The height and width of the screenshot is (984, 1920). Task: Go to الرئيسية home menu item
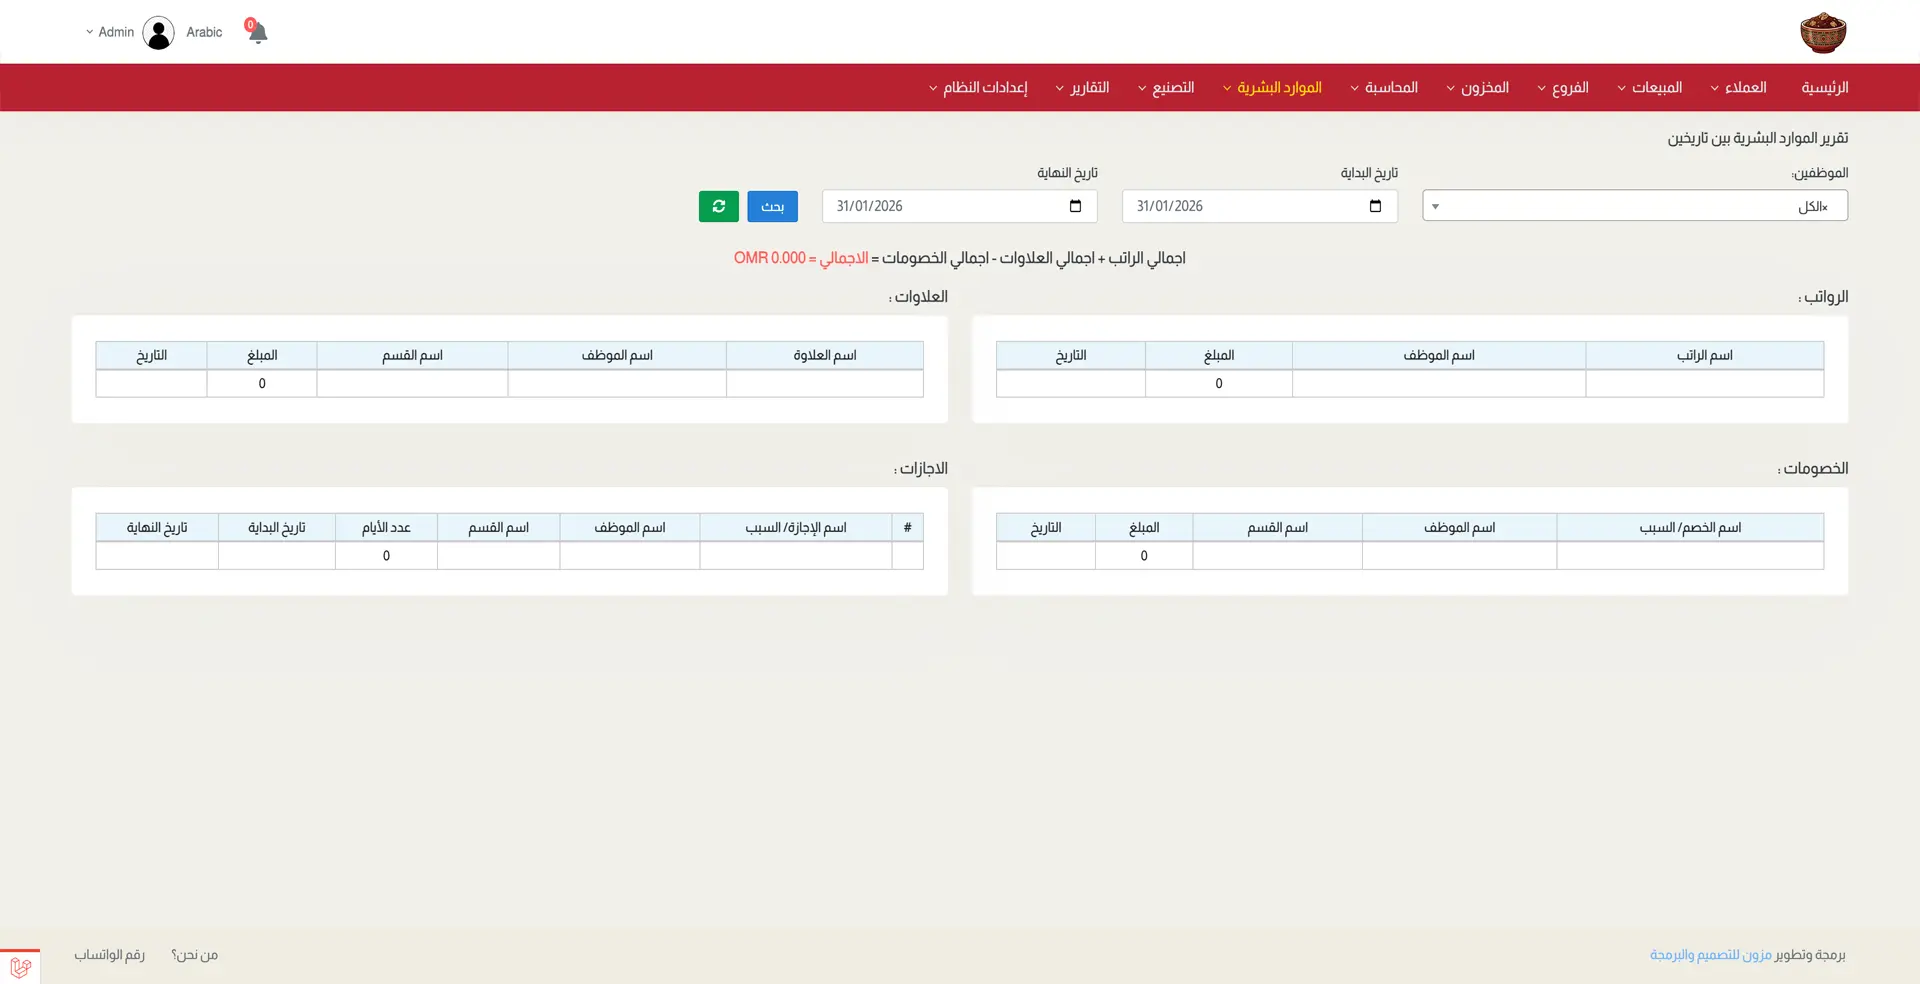1824,88
